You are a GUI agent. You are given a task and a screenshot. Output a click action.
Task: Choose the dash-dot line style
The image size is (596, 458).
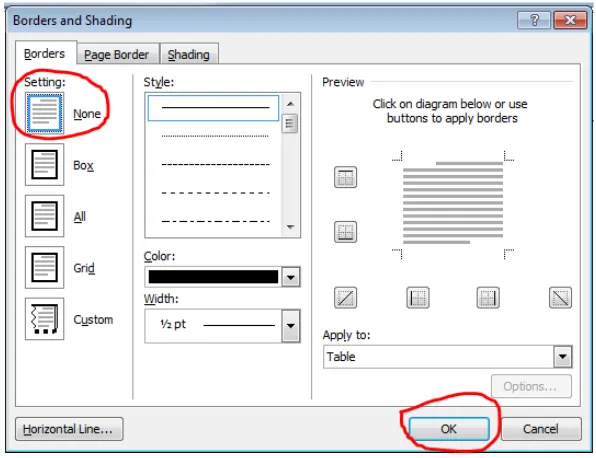pos(215,221)
